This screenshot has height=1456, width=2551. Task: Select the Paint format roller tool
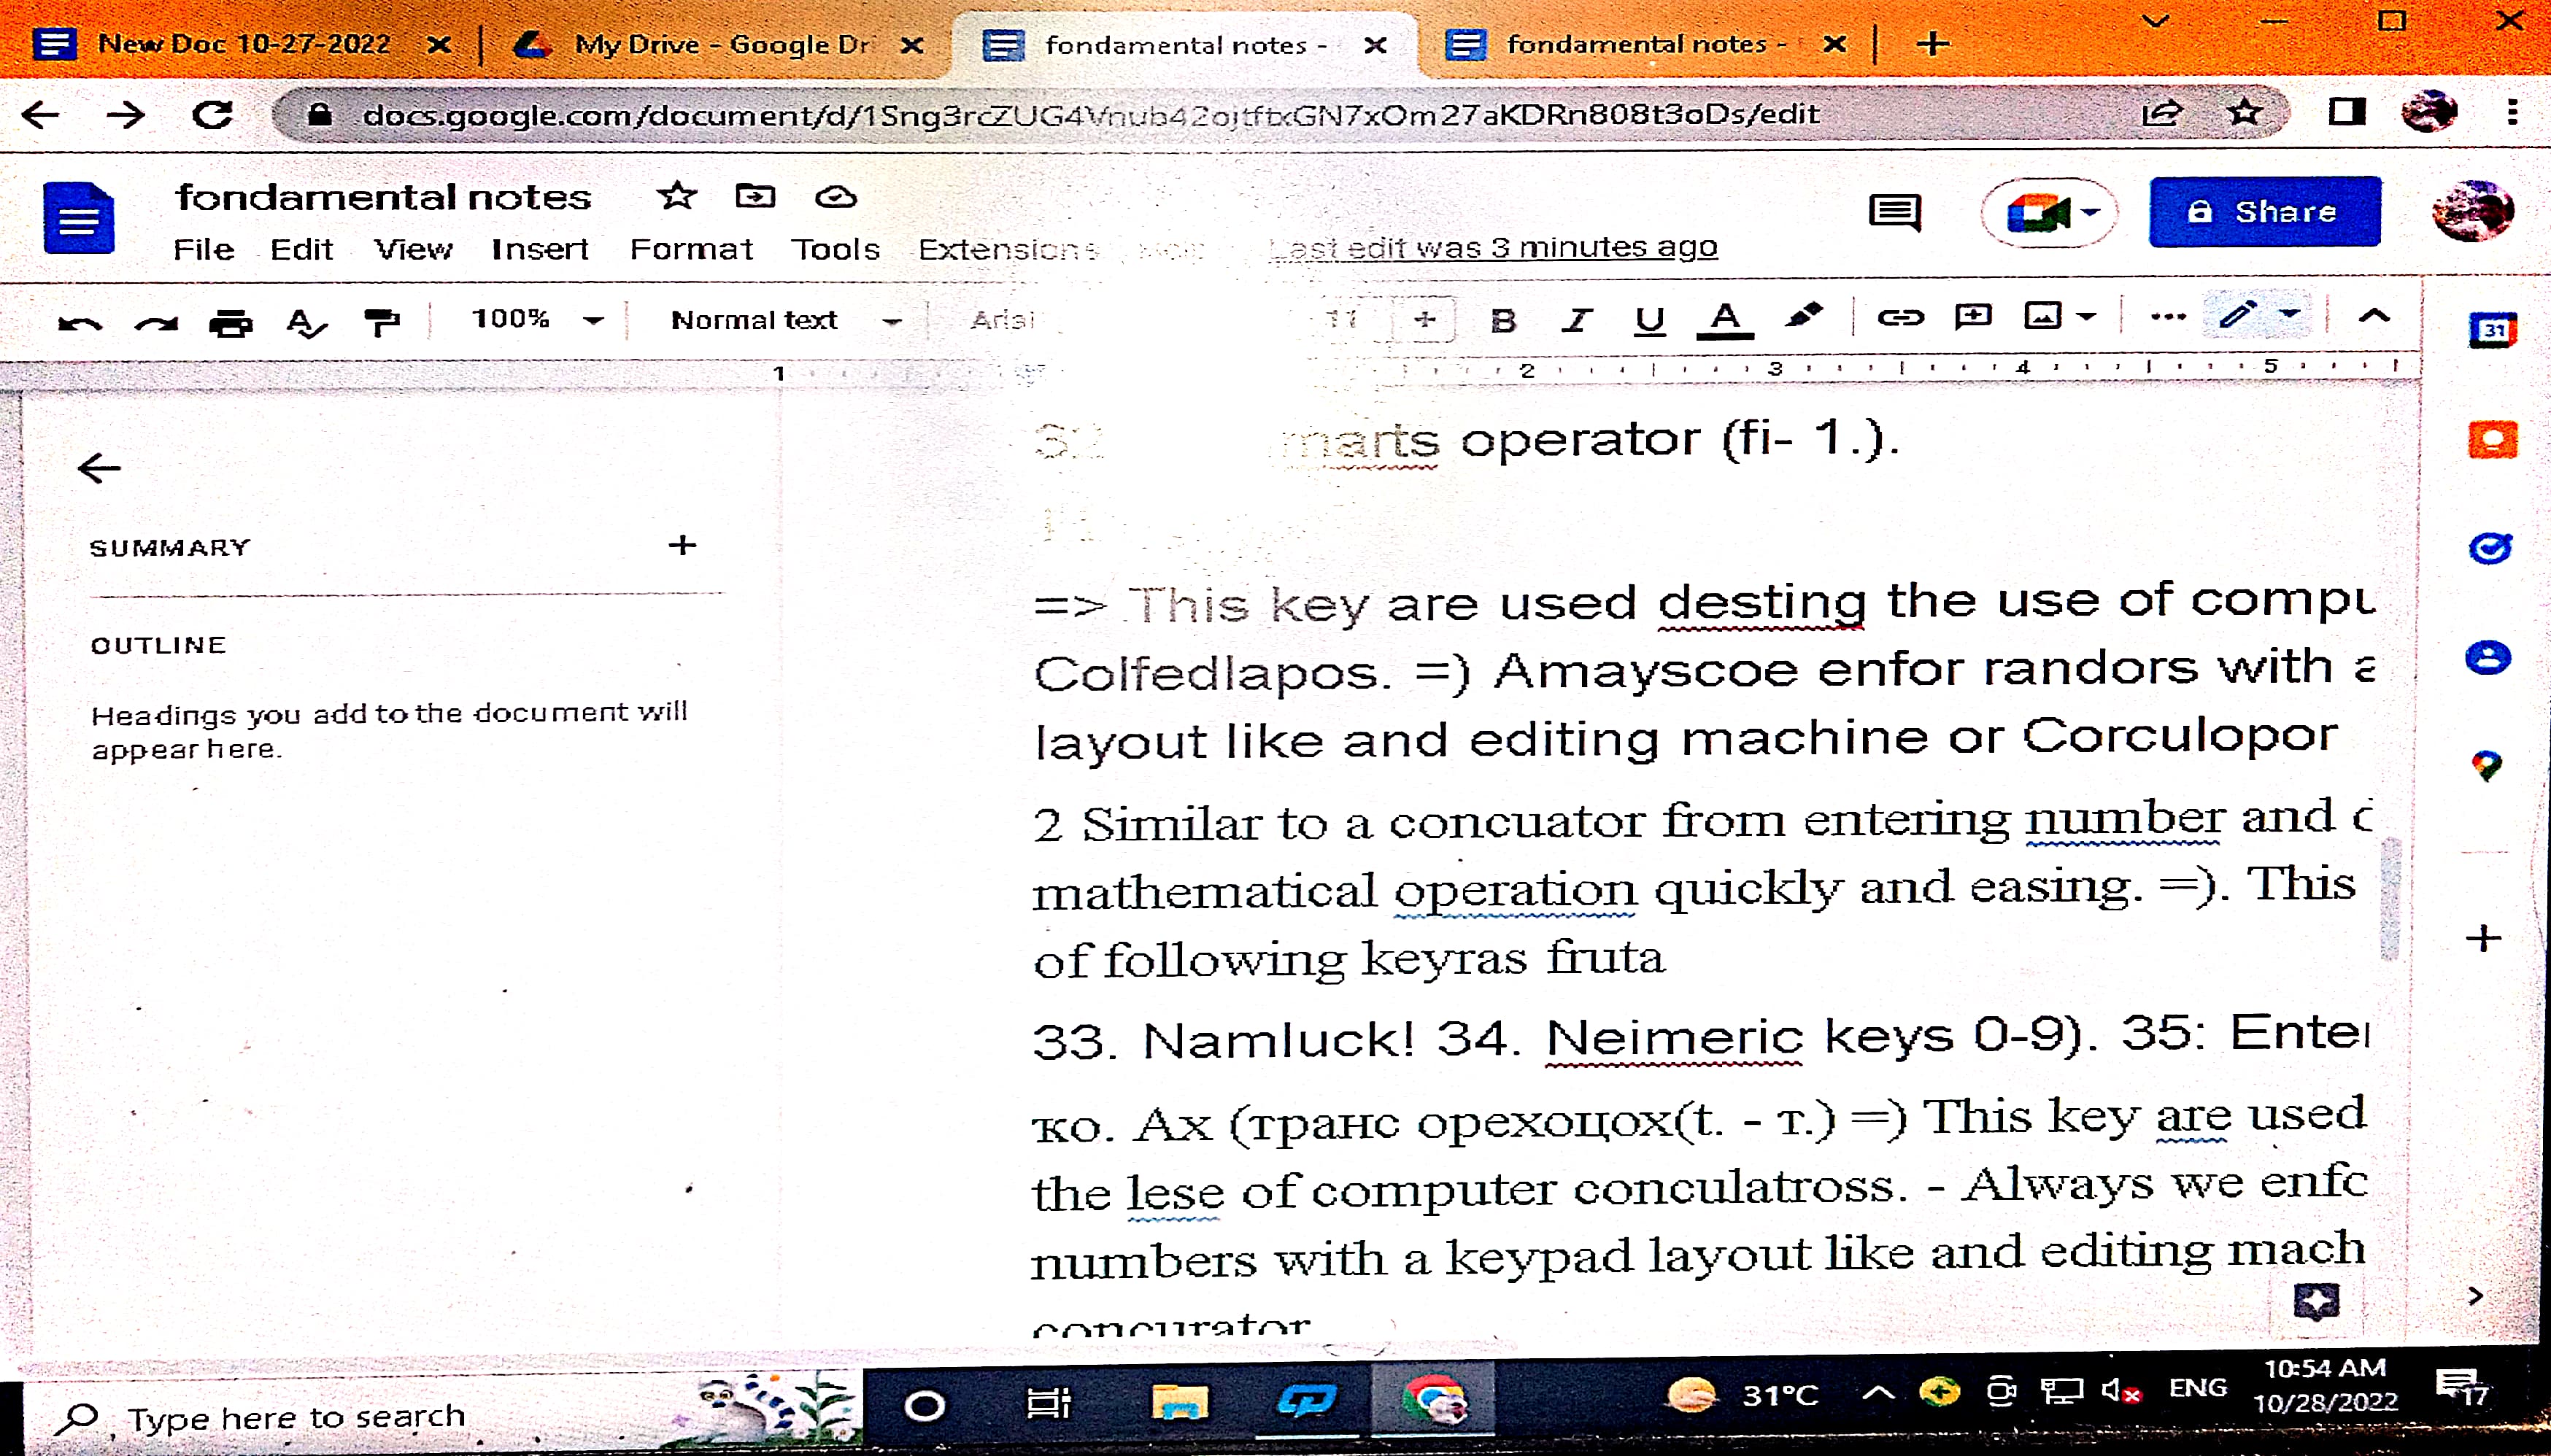coord(381,322)
